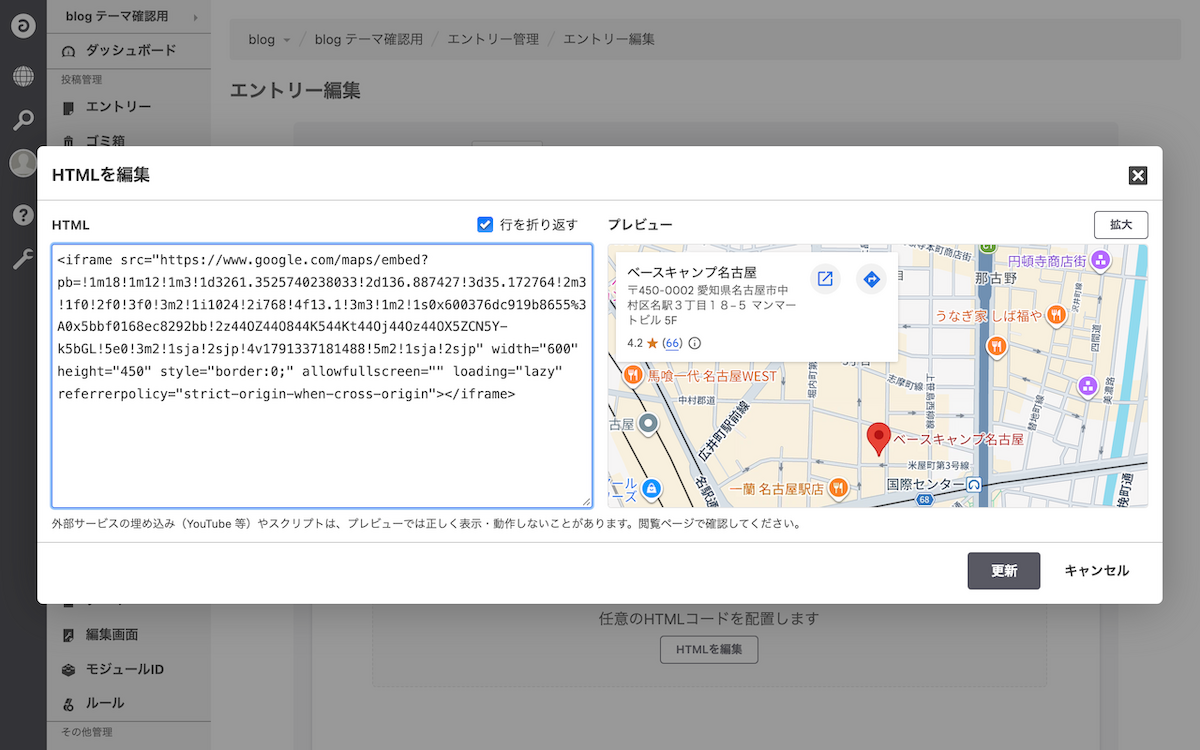Click the ベースキャンプ名古屋 title in info card
Screen dimensions: 1200x750
(691, 272)
